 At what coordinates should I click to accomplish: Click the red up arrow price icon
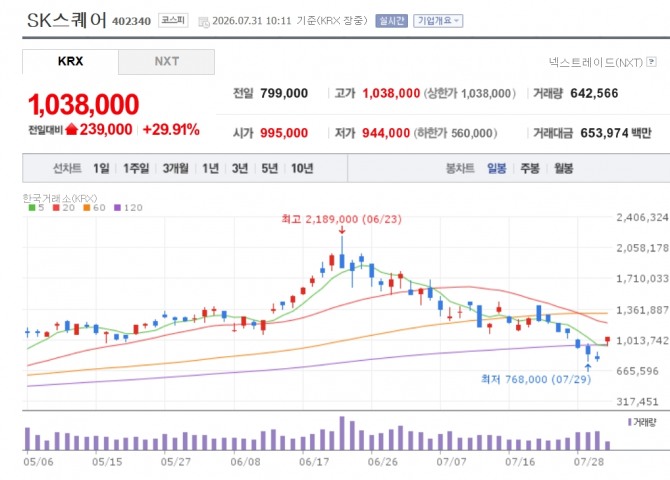point(71,129)
